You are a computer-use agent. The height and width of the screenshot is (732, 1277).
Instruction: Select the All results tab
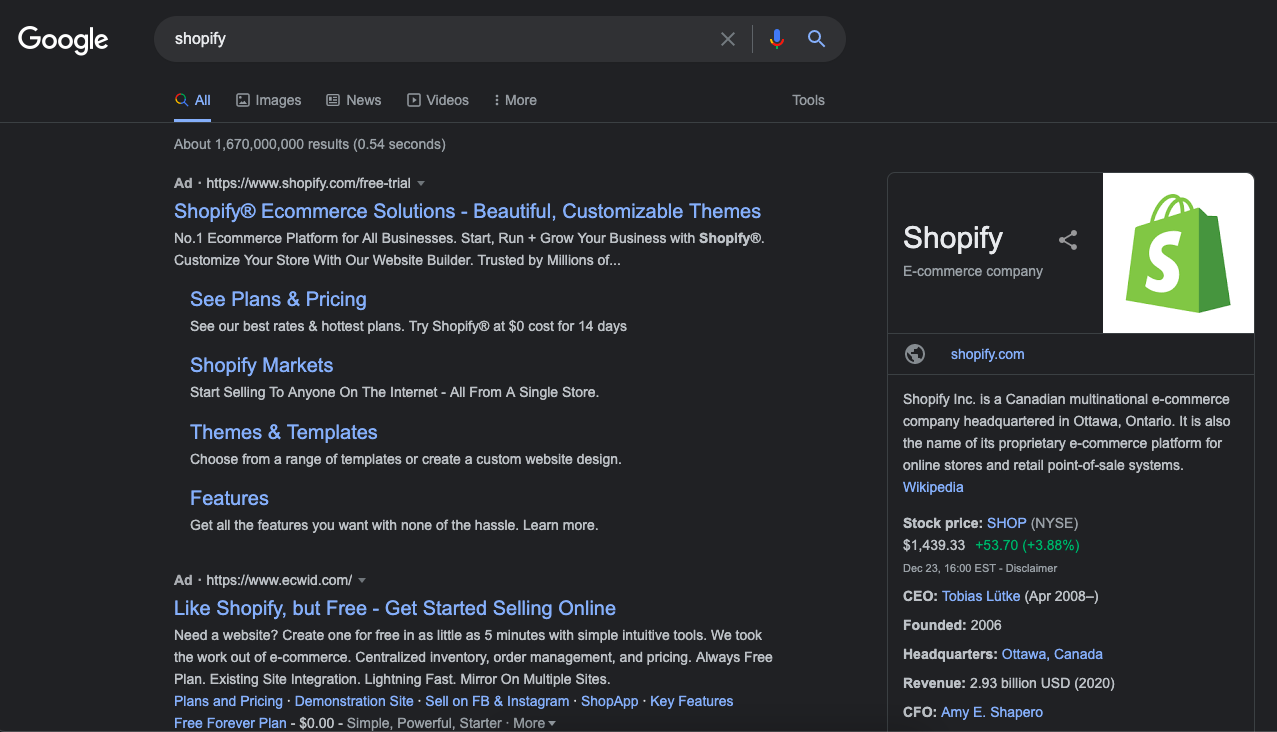(192, 100)
